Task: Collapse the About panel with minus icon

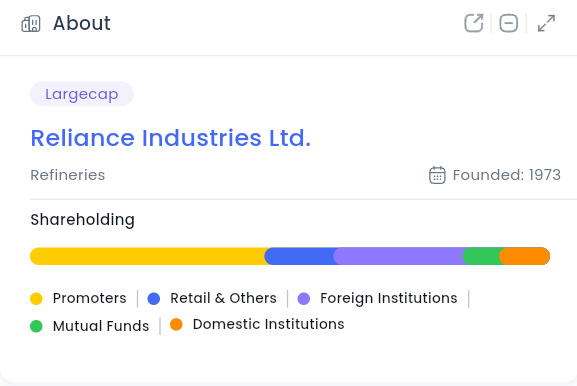Action: 509,24
